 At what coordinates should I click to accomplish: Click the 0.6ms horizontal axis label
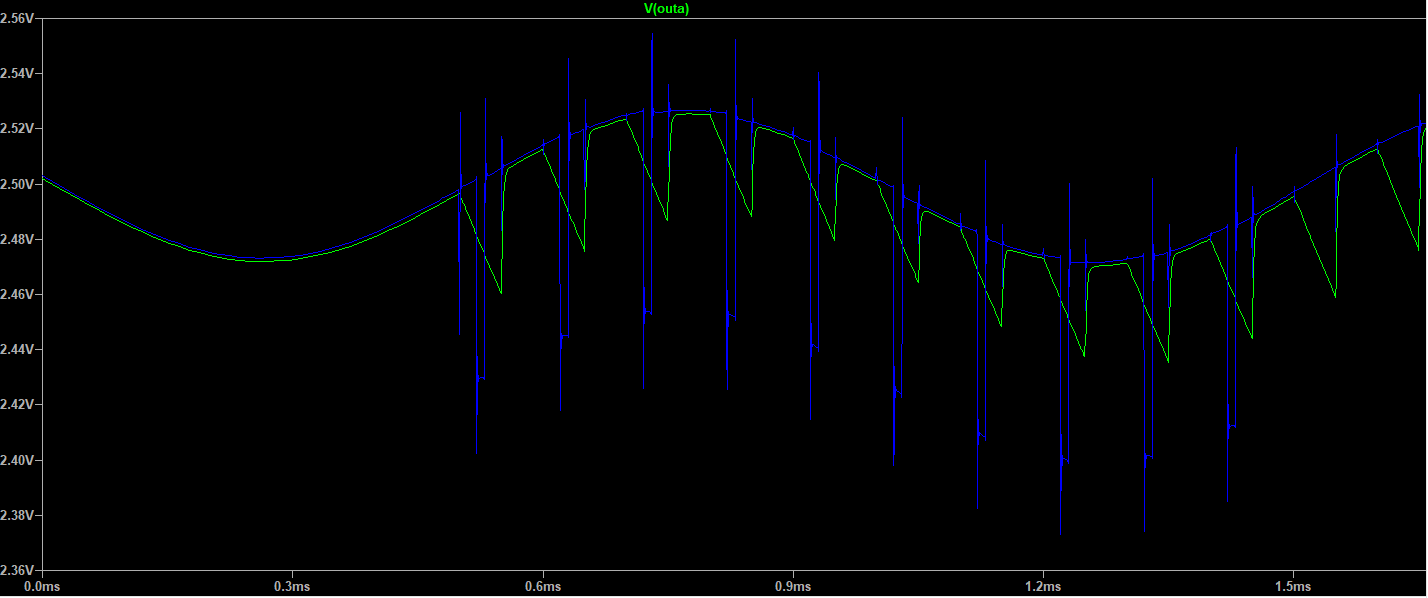click(x=542, y=585)
